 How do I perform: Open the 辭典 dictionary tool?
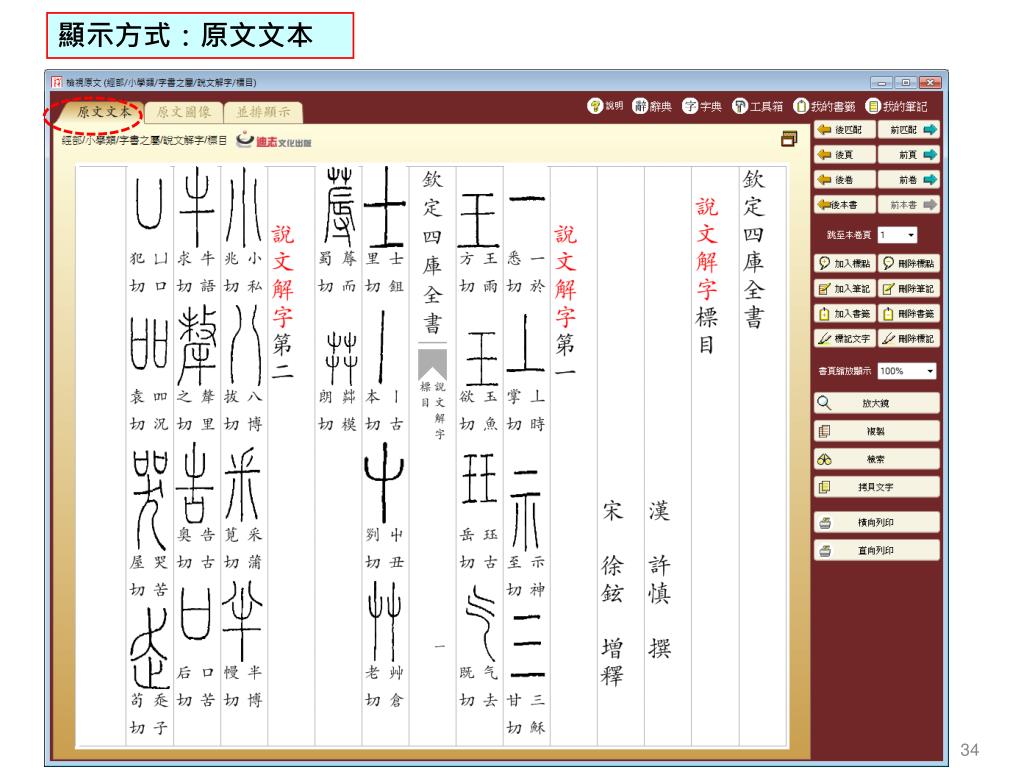pyautogui.click(x=652, y=106)
